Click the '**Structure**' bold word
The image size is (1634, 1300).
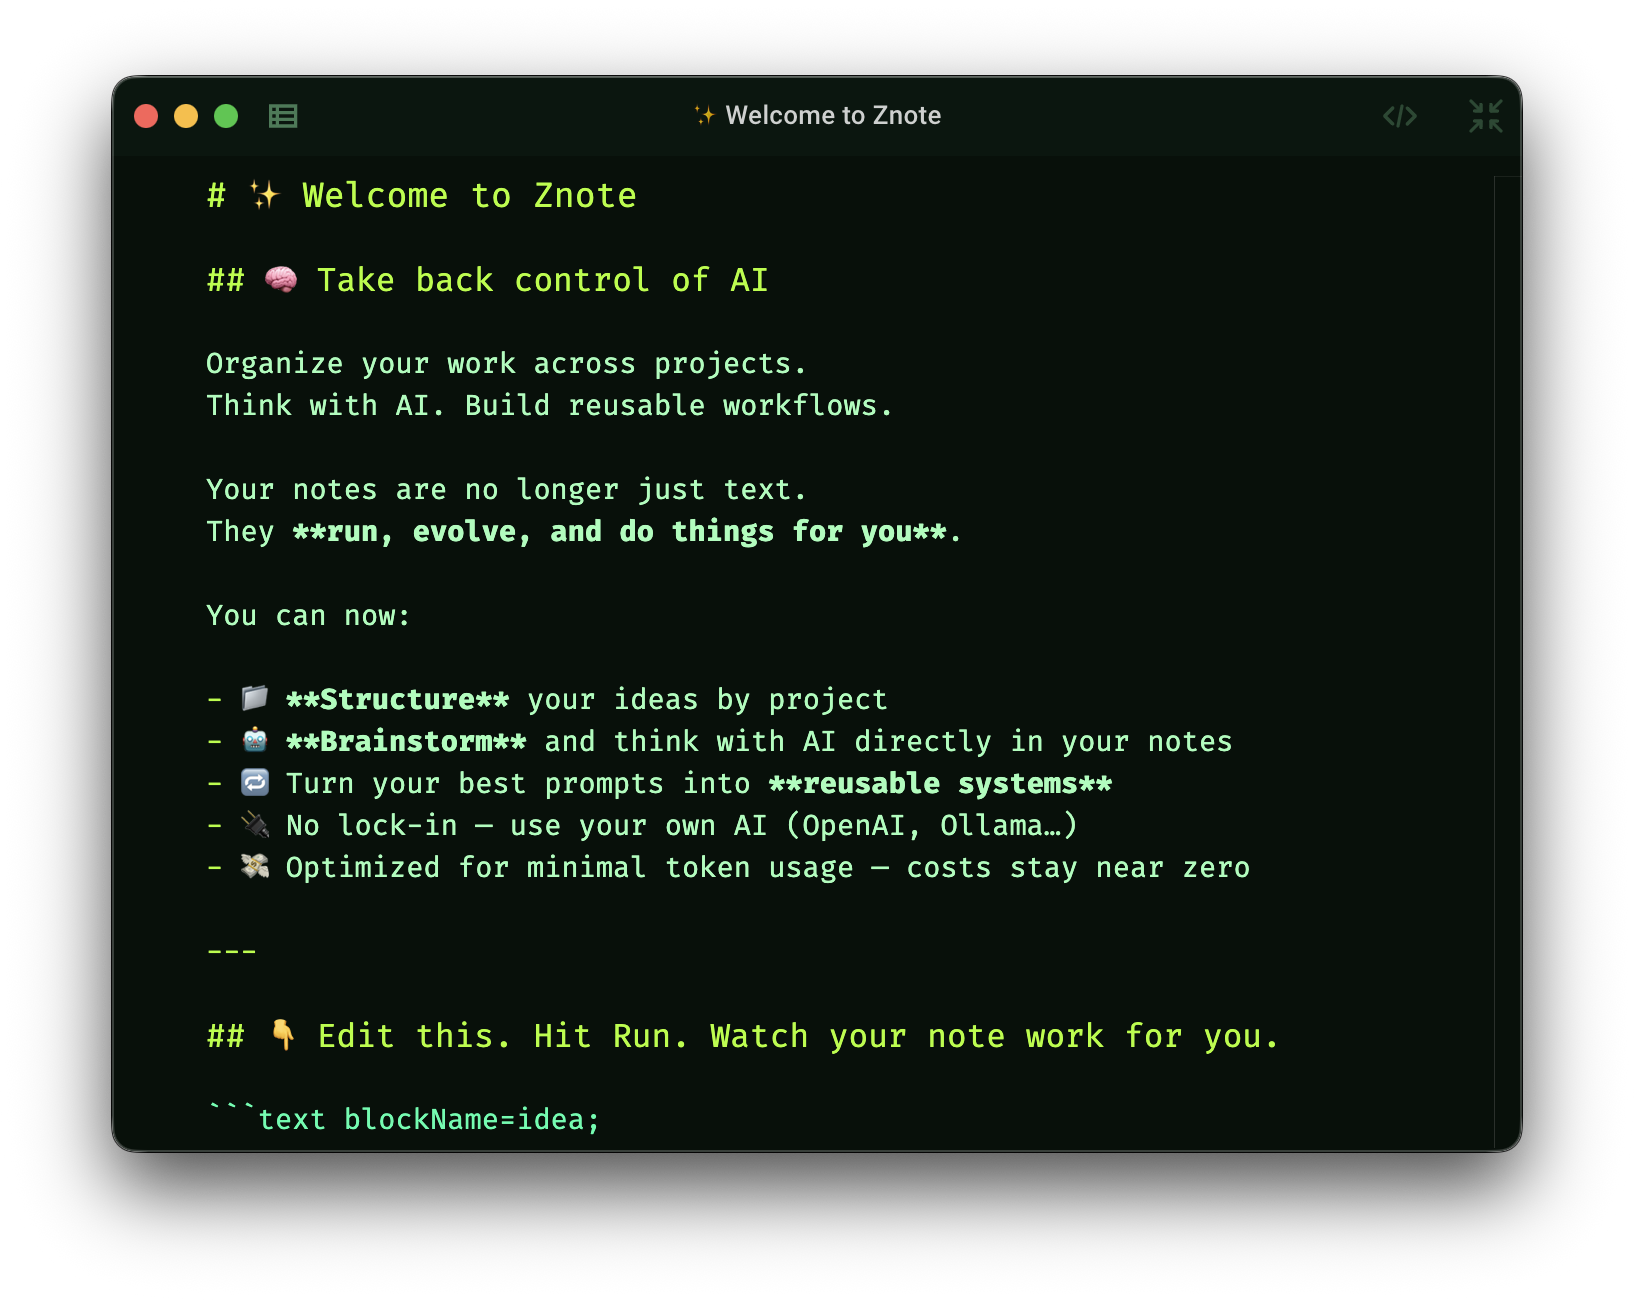(x=398, y=699)
